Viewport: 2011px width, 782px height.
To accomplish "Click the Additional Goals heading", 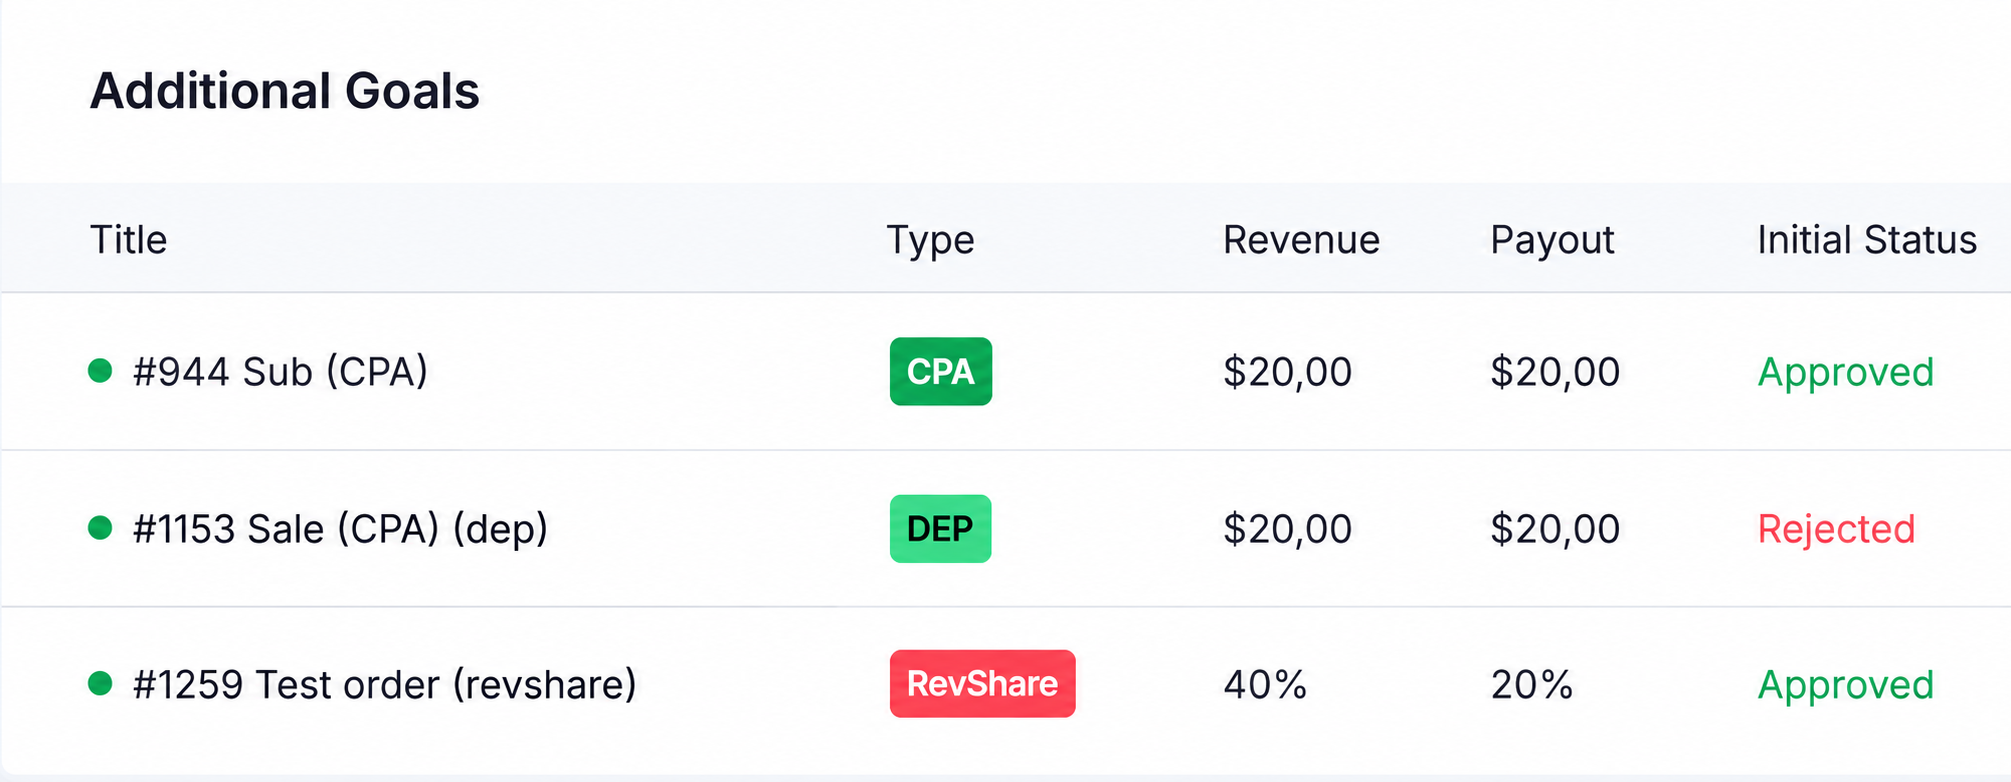I will click(x=285, y=91).
